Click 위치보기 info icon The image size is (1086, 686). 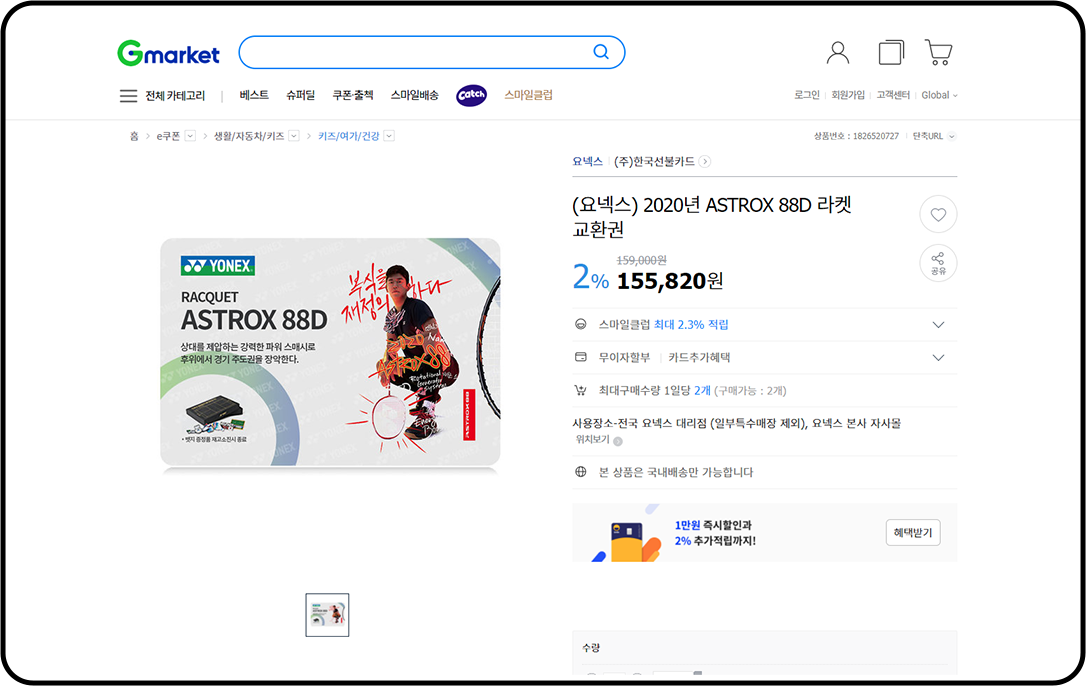click(x=618, y=441)
